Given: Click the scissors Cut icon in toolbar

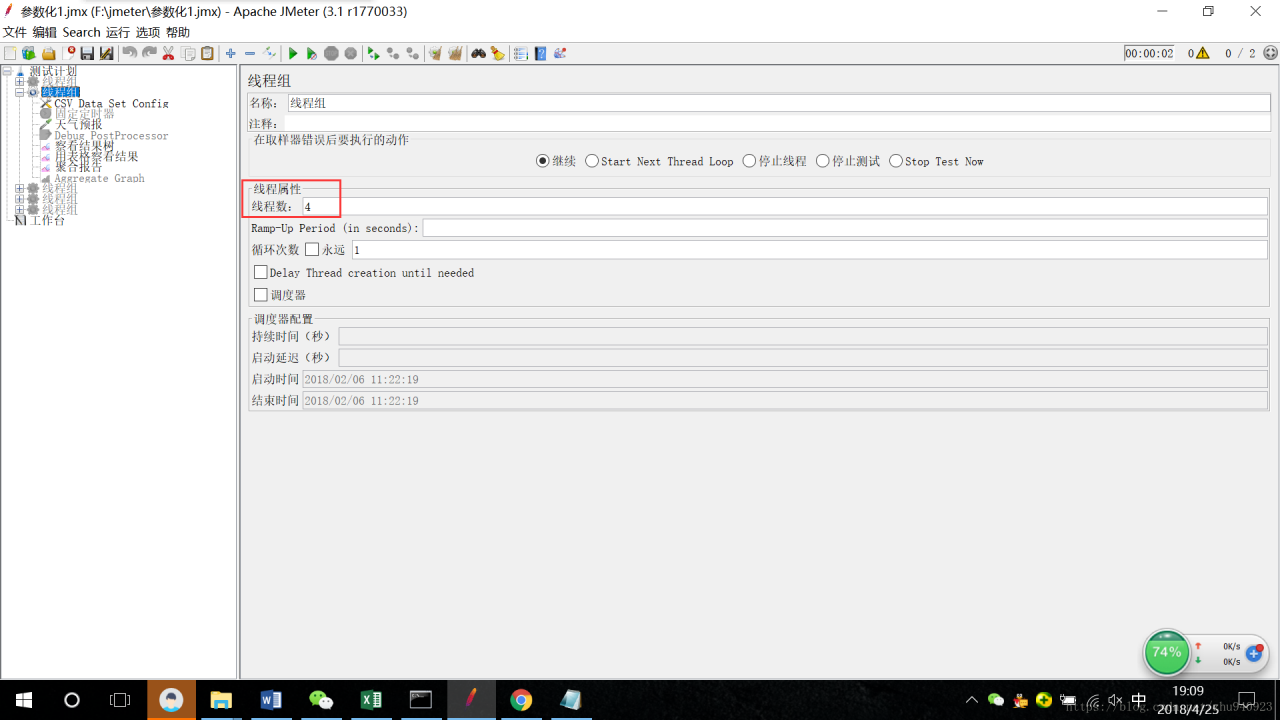Looking at the screenshot, I should pyautogui.click(x=168, y=53).
